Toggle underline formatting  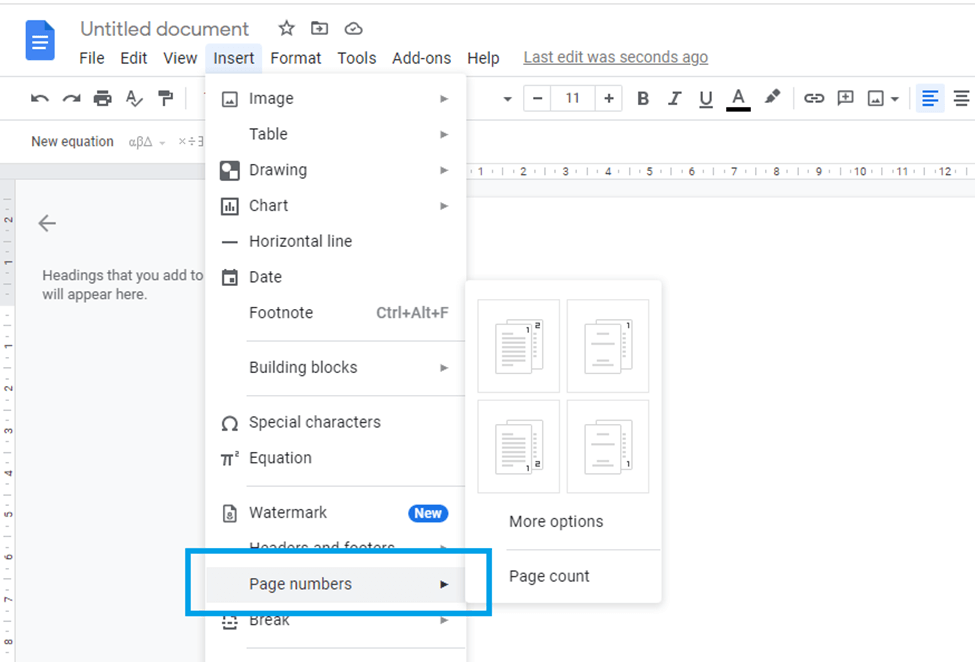point(706,98)
